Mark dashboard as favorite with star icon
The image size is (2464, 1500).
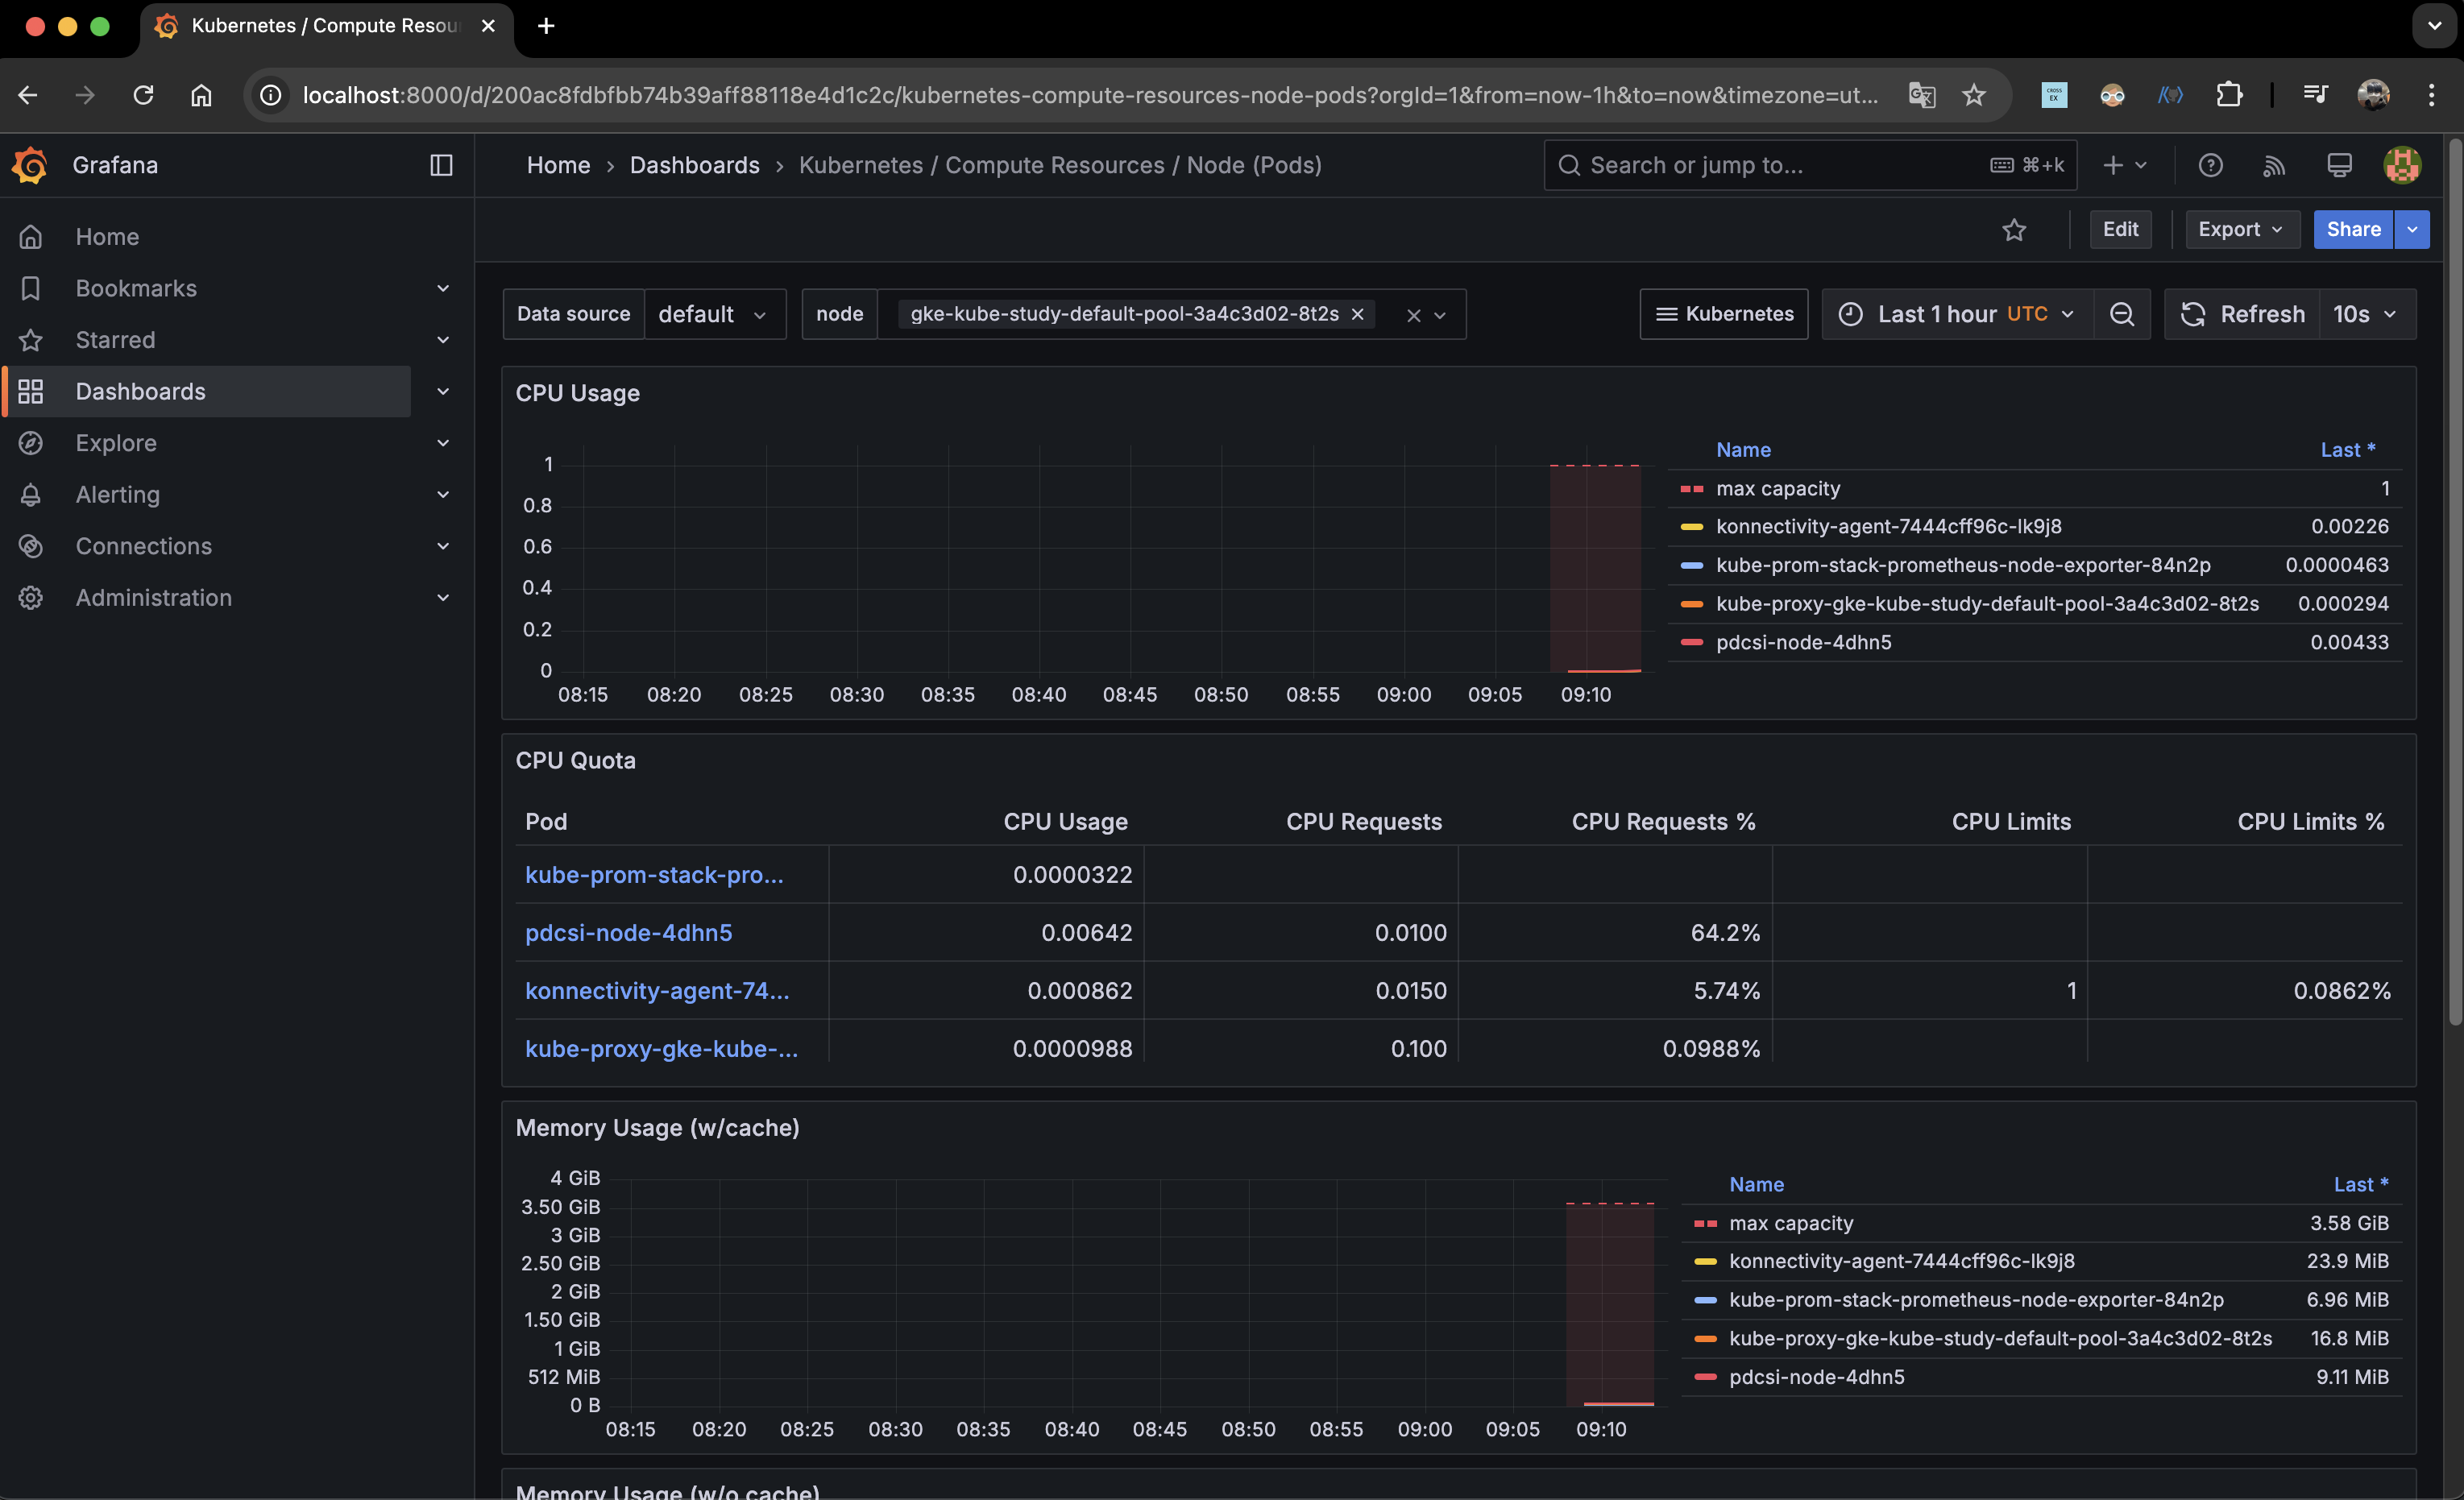(2014, 230)
